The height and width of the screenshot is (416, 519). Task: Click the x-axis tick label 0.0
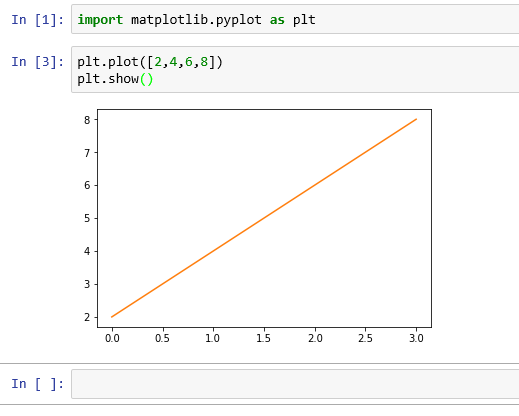point(112,338)
